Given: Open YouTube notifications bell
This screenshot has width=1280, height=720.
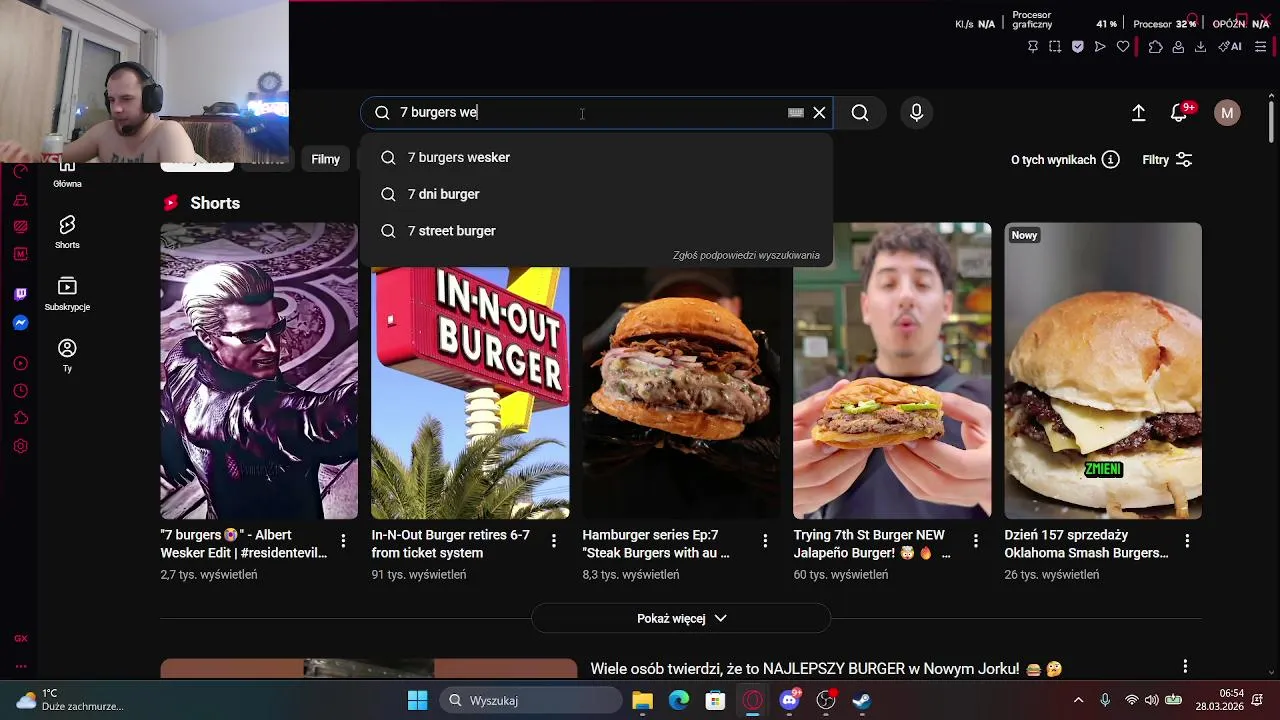Looking at the screenshot, I should (x=1180, y=113).
